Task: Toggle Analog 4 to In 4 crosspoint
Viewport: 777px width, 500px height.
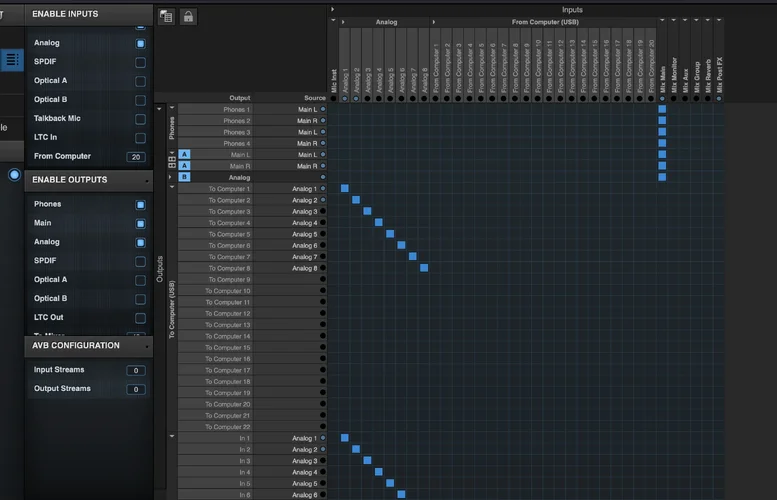Action: pos(379,472)
